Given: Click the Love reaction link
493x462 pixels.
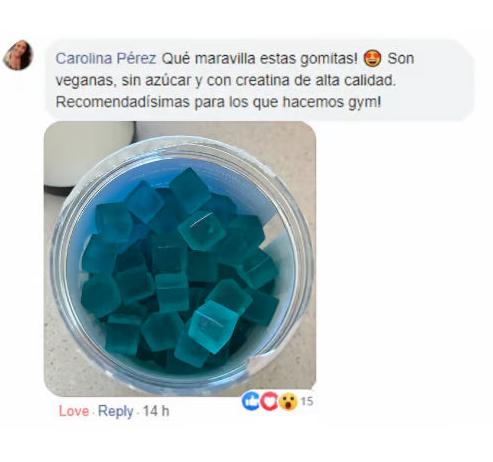Looking at the screenshot, I should pos(74,411).
